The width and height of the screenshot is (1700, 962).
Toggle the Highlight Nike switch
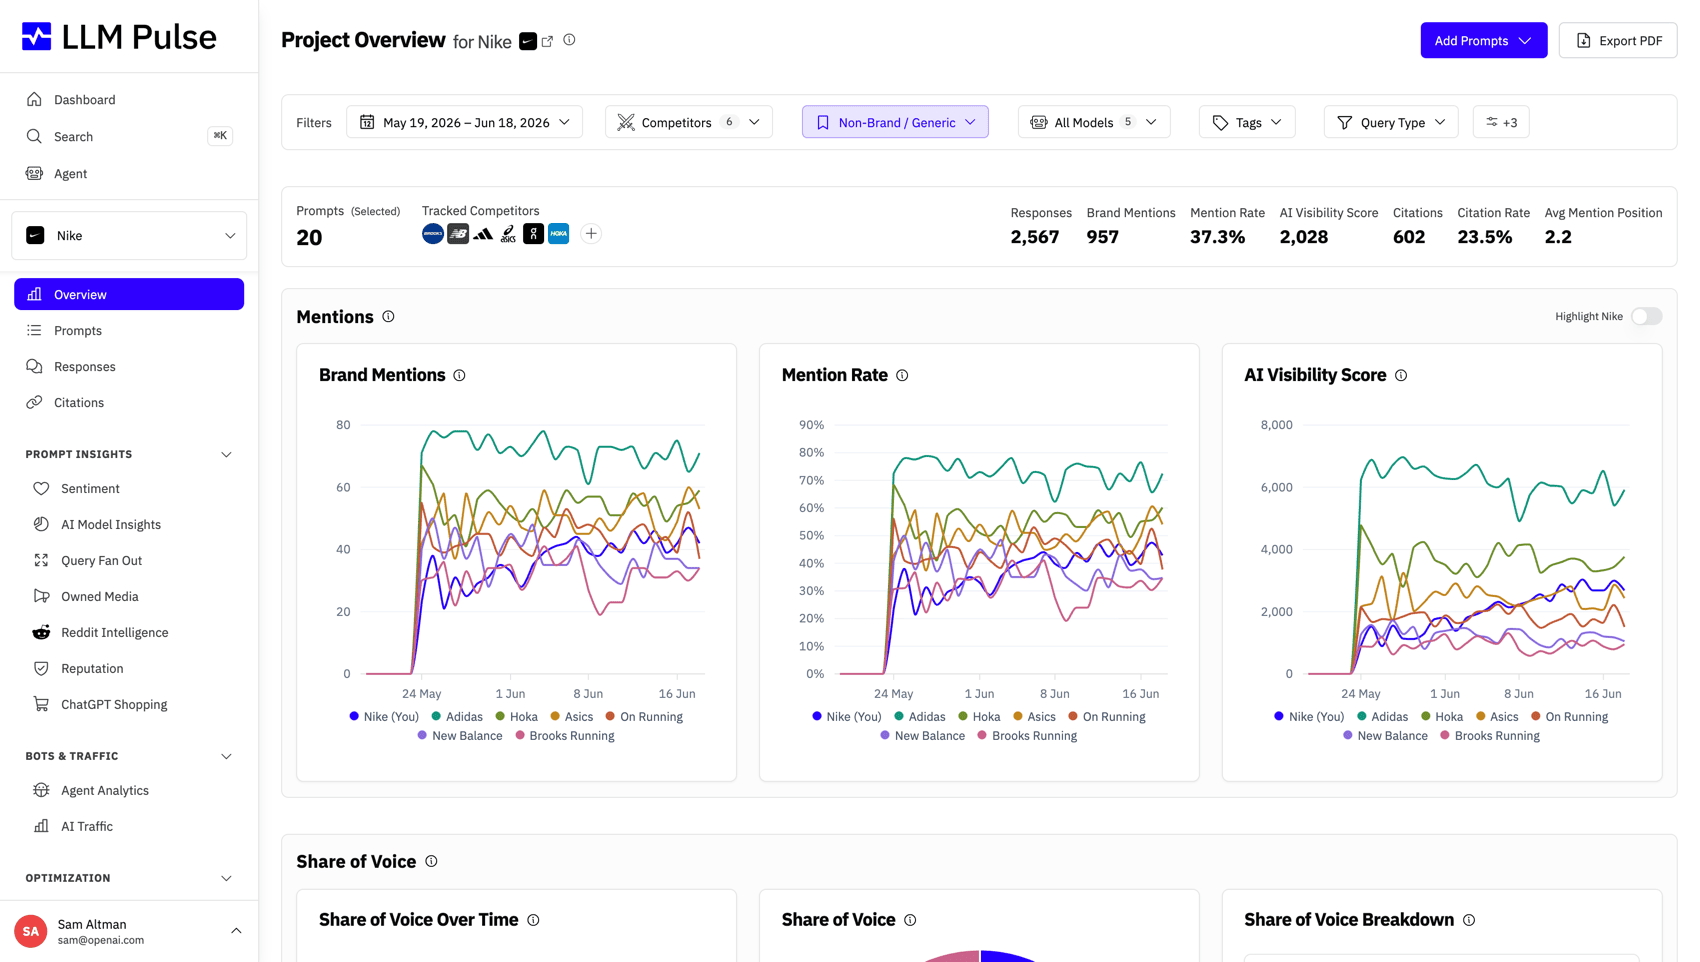pos(1646,317)
